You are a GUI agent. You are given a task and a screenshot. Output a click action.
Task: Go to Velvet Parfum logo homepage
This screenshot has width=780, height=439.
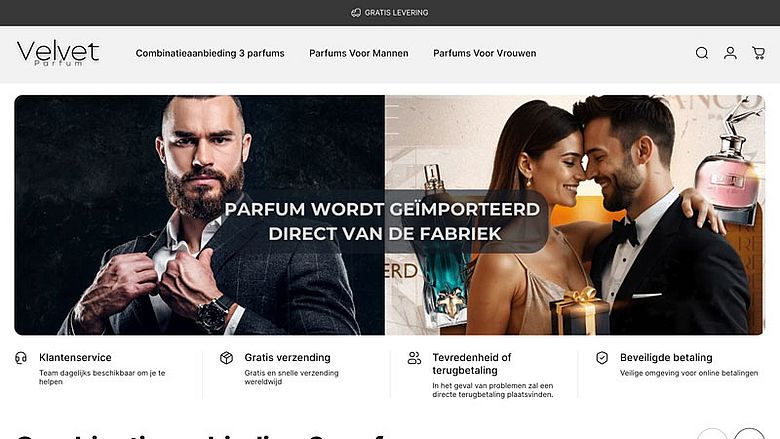click(x=58, y=54)
